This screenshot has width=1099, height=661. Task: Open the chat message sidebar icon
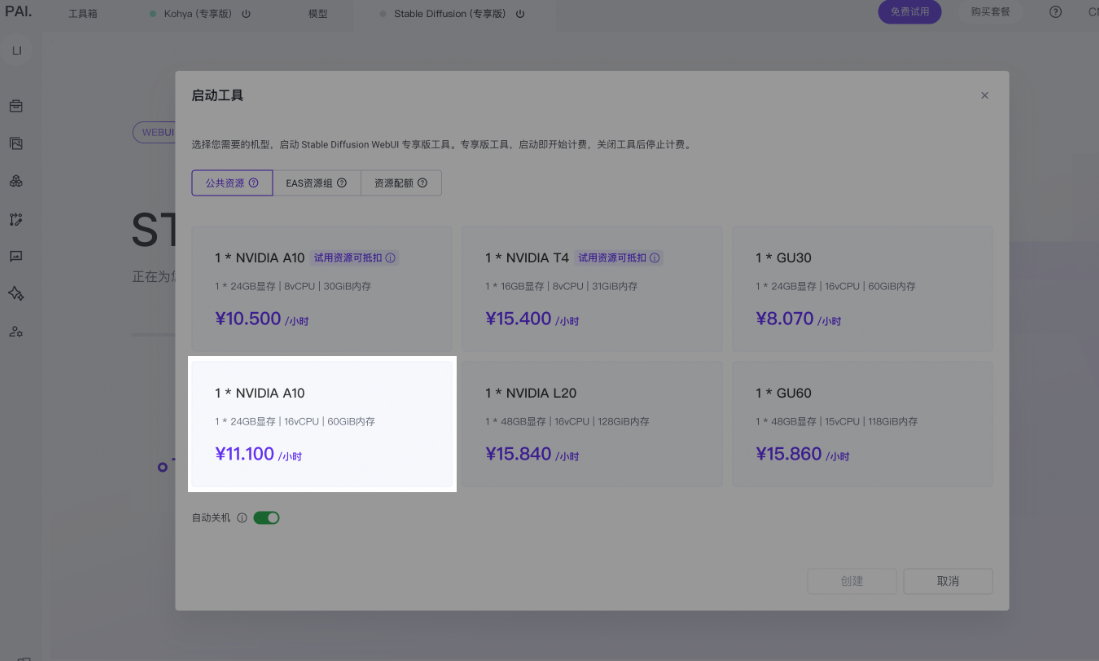16,257
